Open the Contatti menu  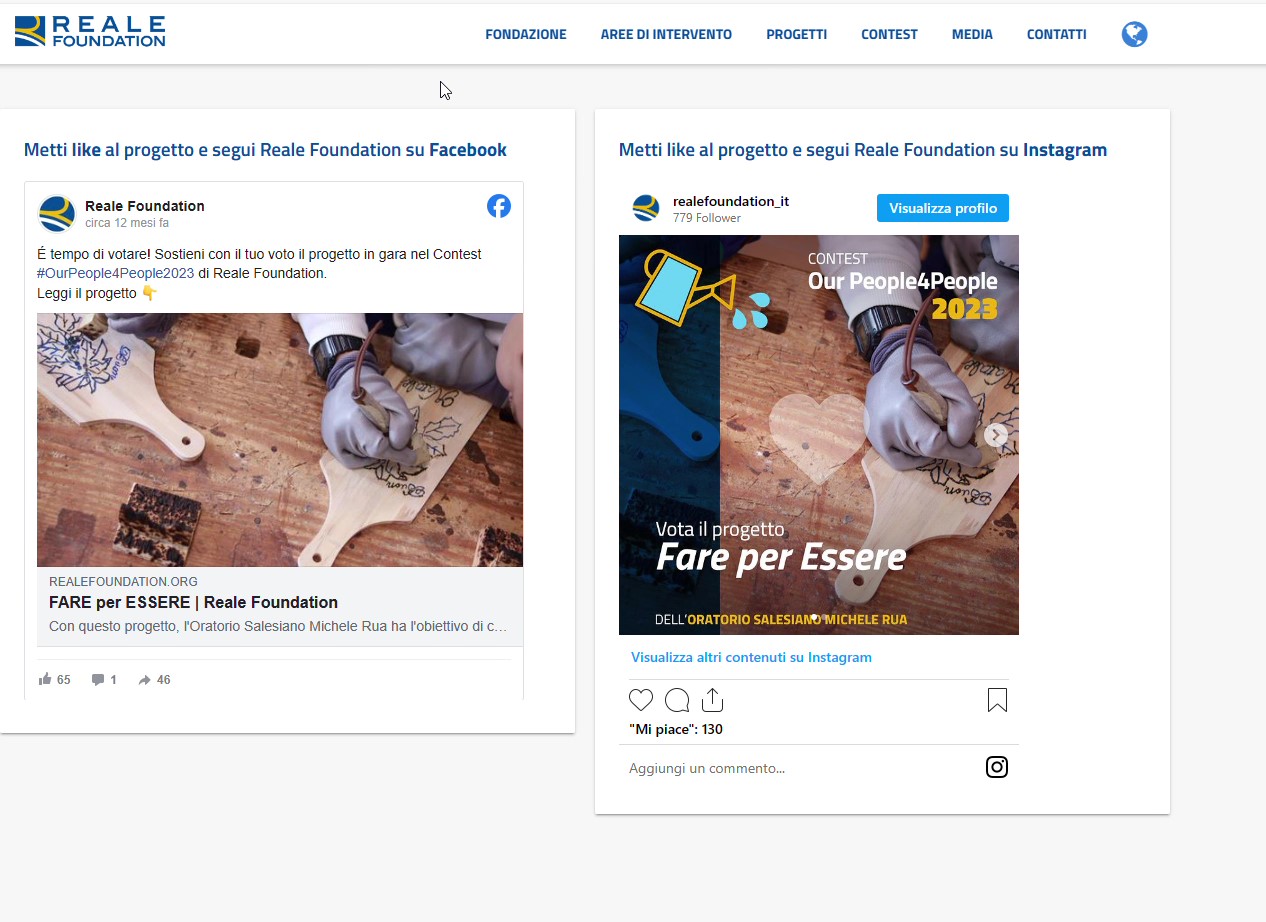point(1056,34)
